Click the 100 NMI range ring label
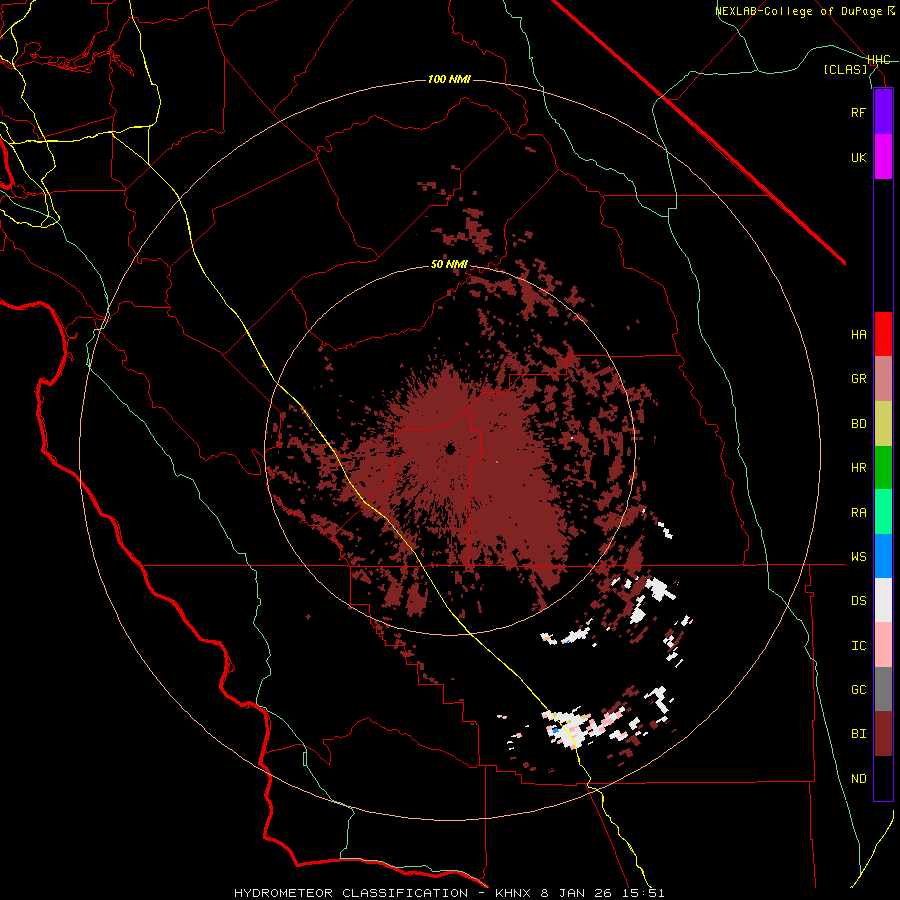The height and width of the screenshot is (900, 900). (449, 79)
